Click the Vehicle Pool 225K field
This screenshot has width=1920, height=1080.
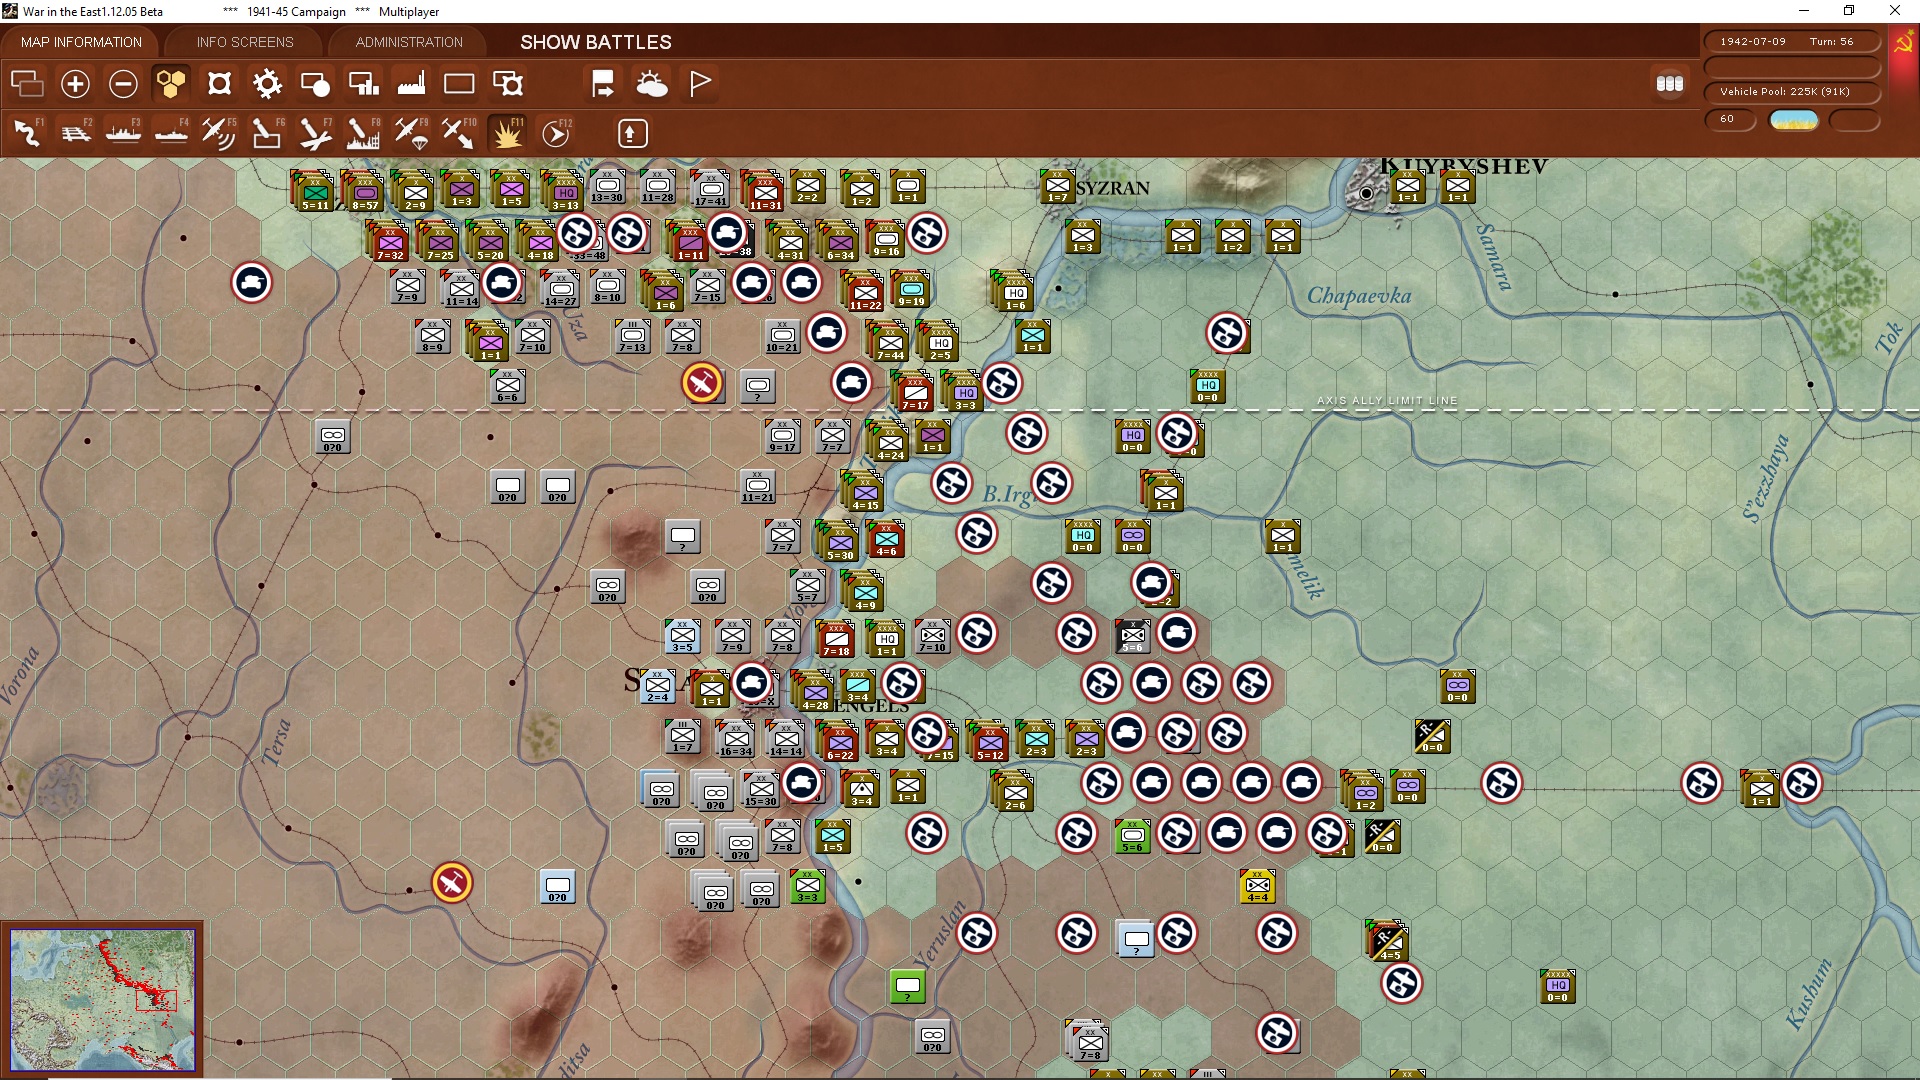[x=1792, y=91]
